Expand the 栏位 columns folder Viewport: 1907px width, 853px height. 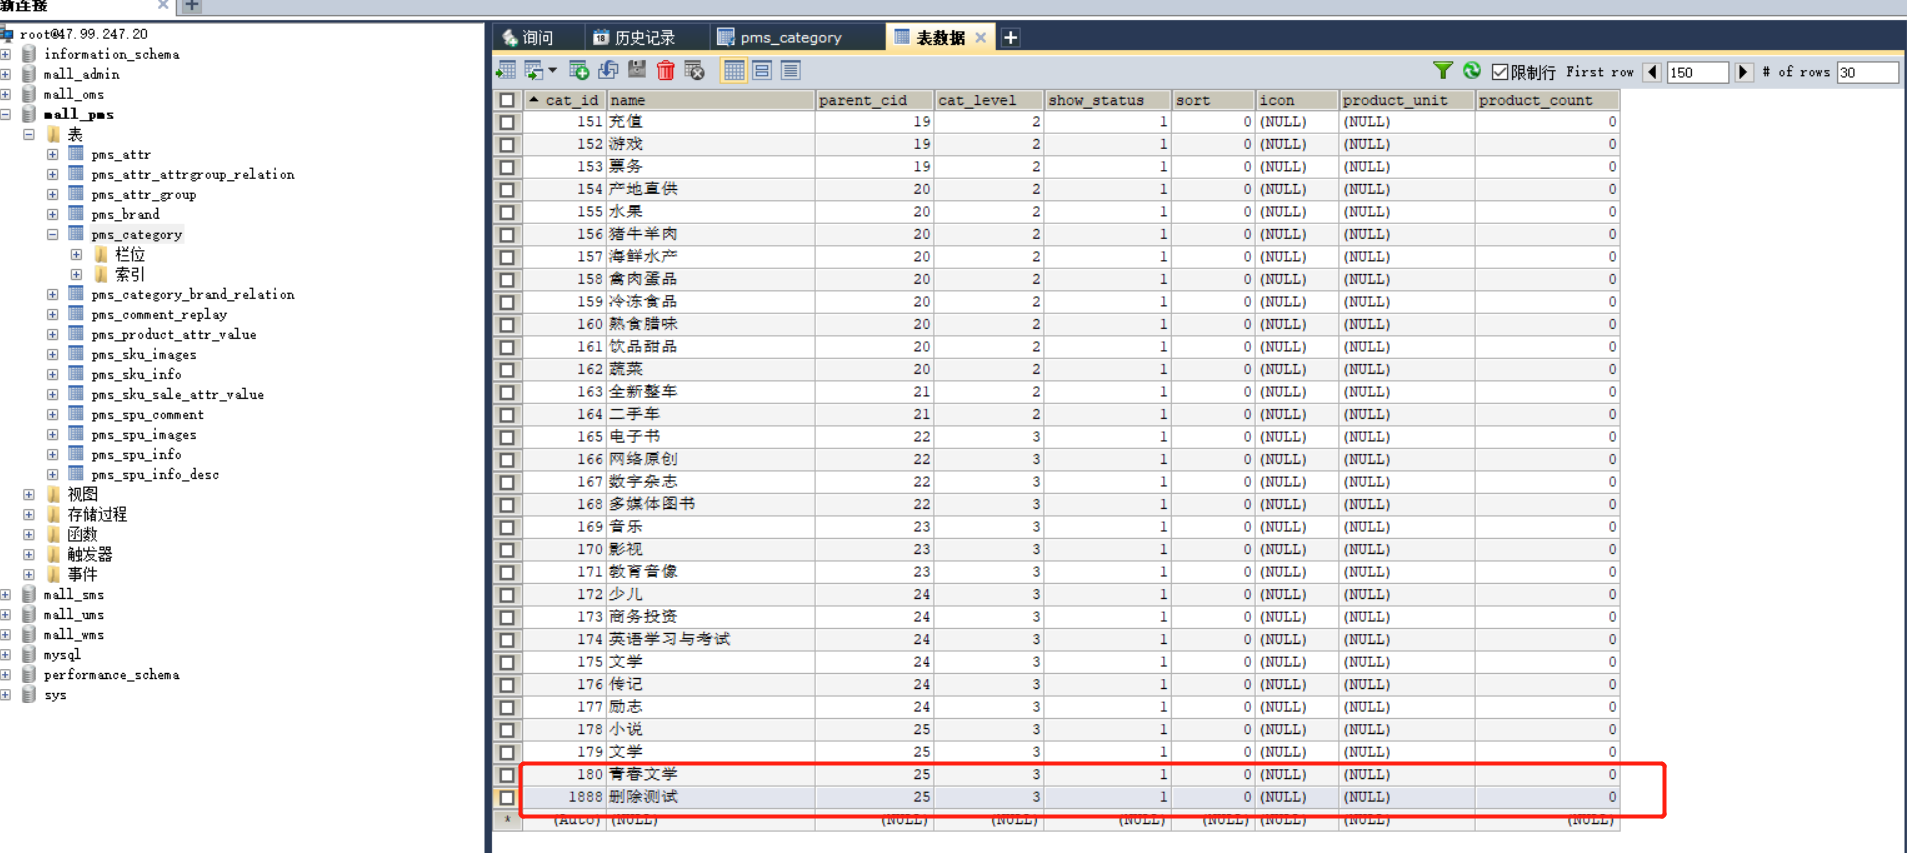[77, 254]
